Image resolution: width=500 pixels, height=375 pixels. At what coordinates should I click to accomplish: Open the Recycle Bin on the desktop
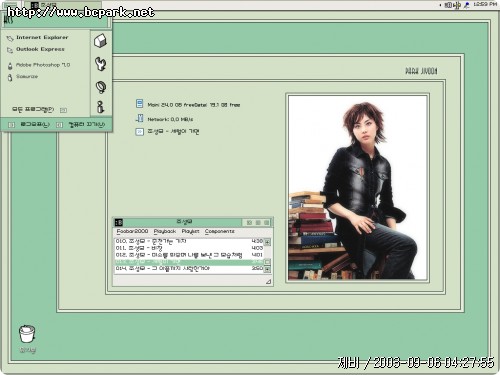27,338
